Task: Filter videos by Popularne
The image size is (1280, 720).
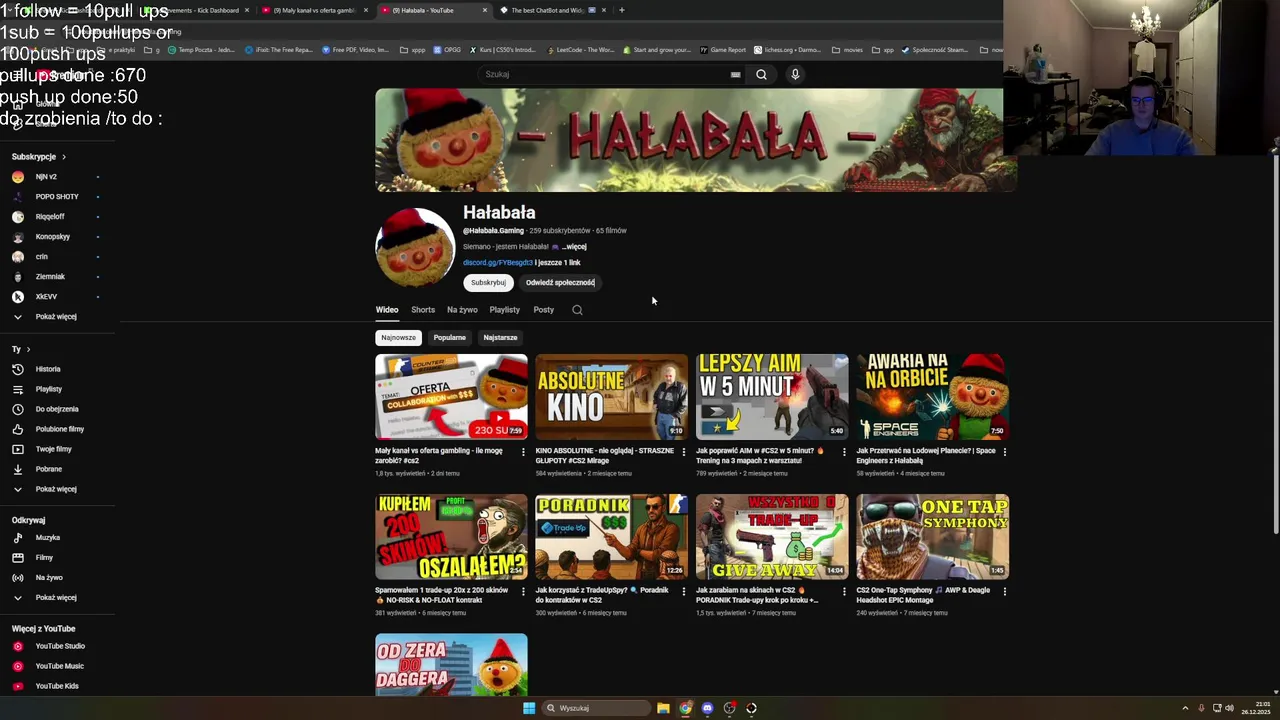Action: [449, 337]
